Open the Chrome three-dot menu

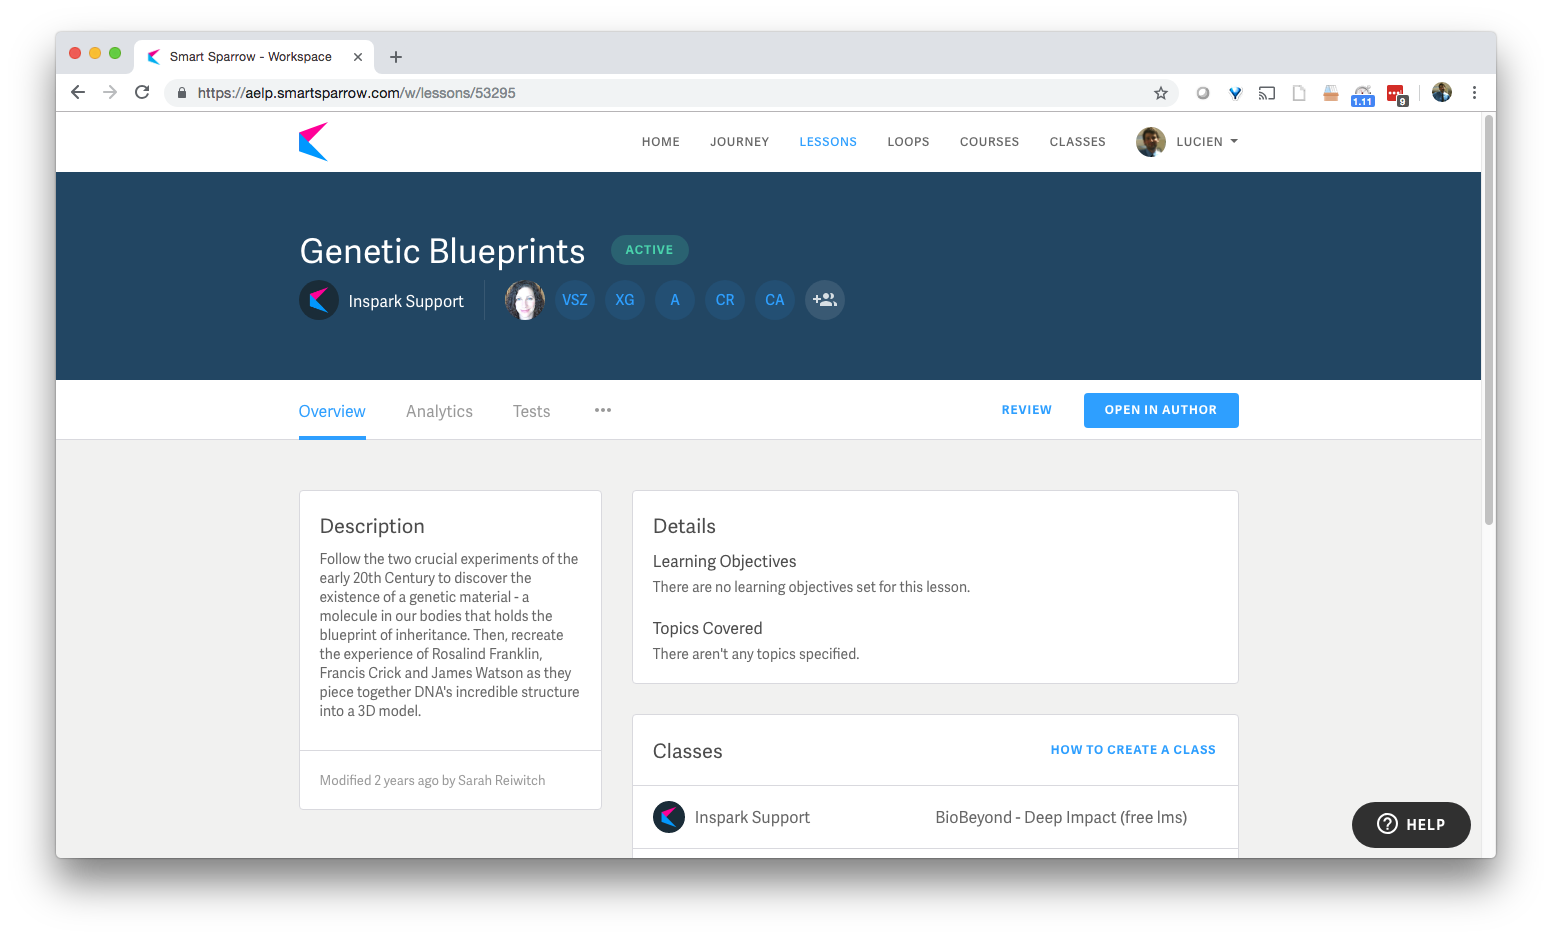click(1474, 92)
